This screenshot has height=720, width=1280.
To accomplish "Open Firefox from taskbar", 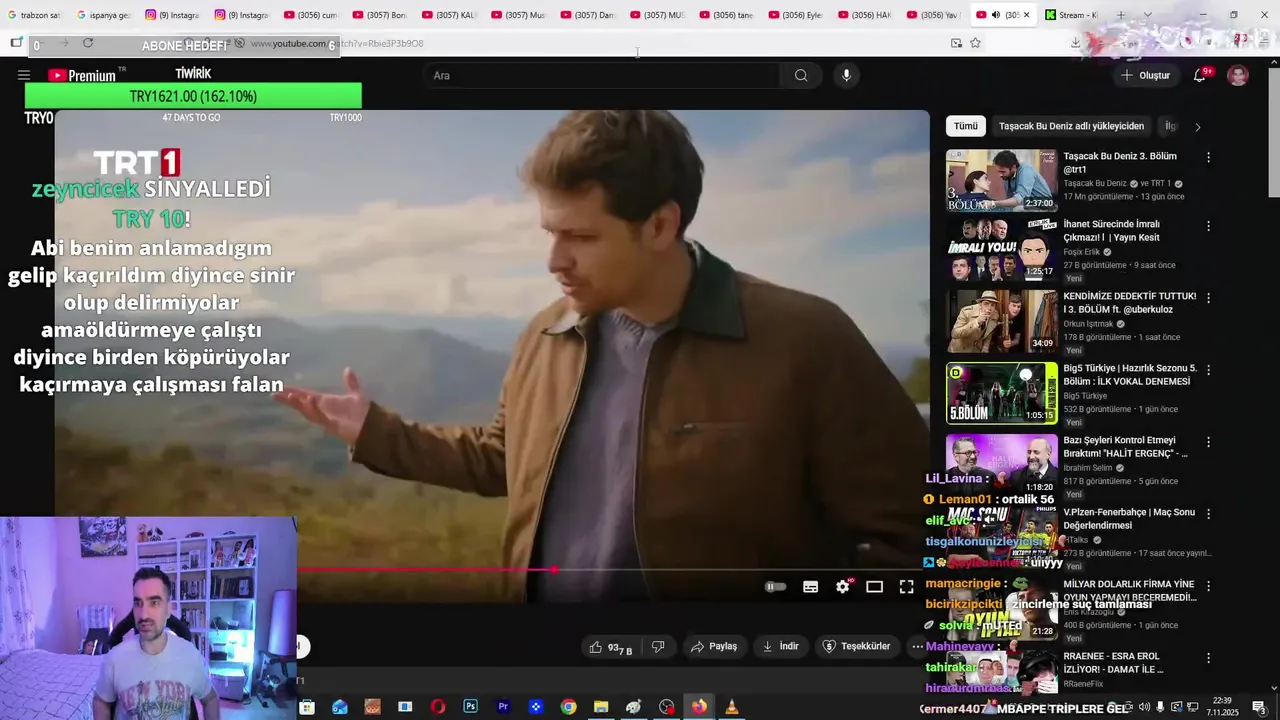I will click(699, 707).
